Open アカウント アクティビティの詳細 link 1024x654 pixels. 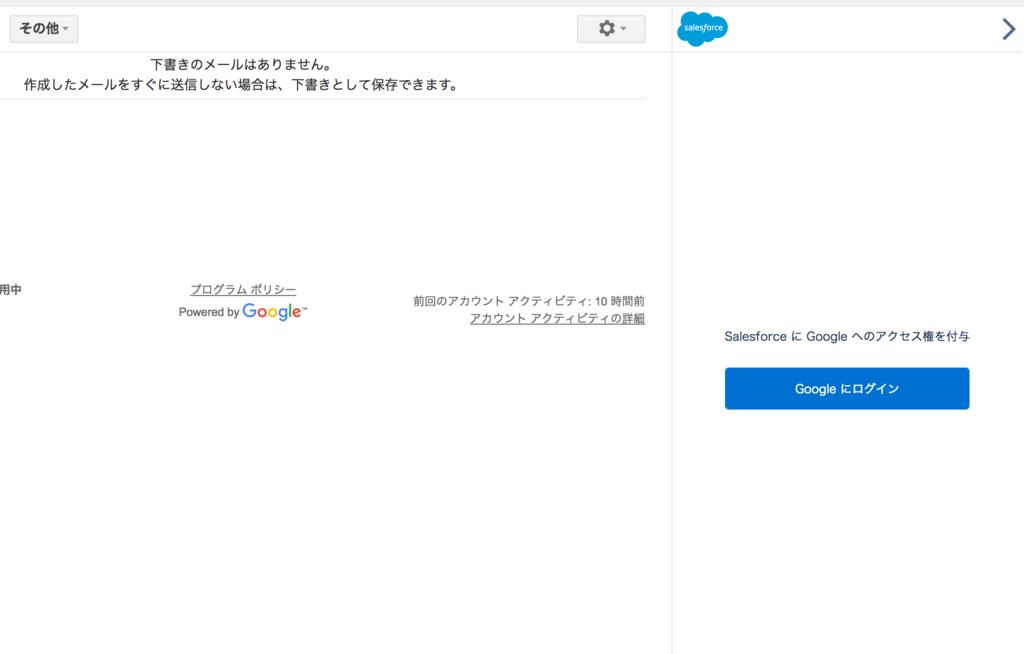[557, 318]
